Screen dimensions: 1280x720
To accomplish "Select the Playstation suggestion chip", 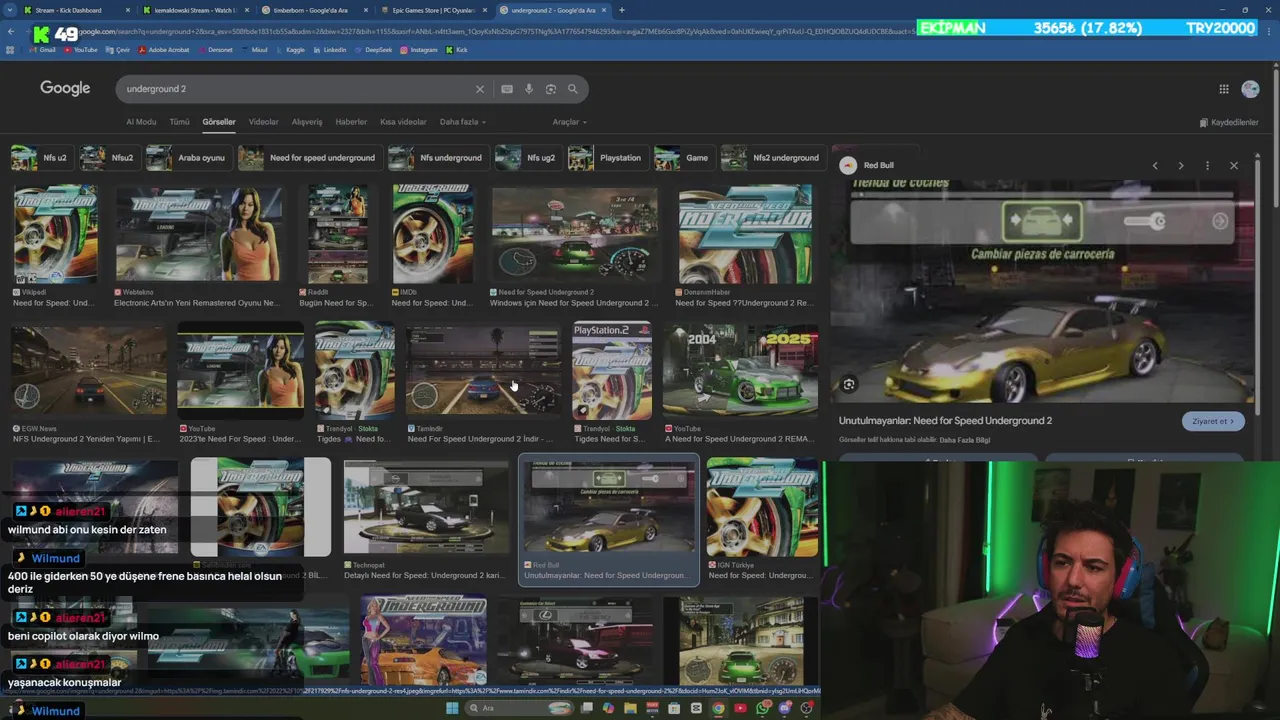I will click(x=608, y=158).
